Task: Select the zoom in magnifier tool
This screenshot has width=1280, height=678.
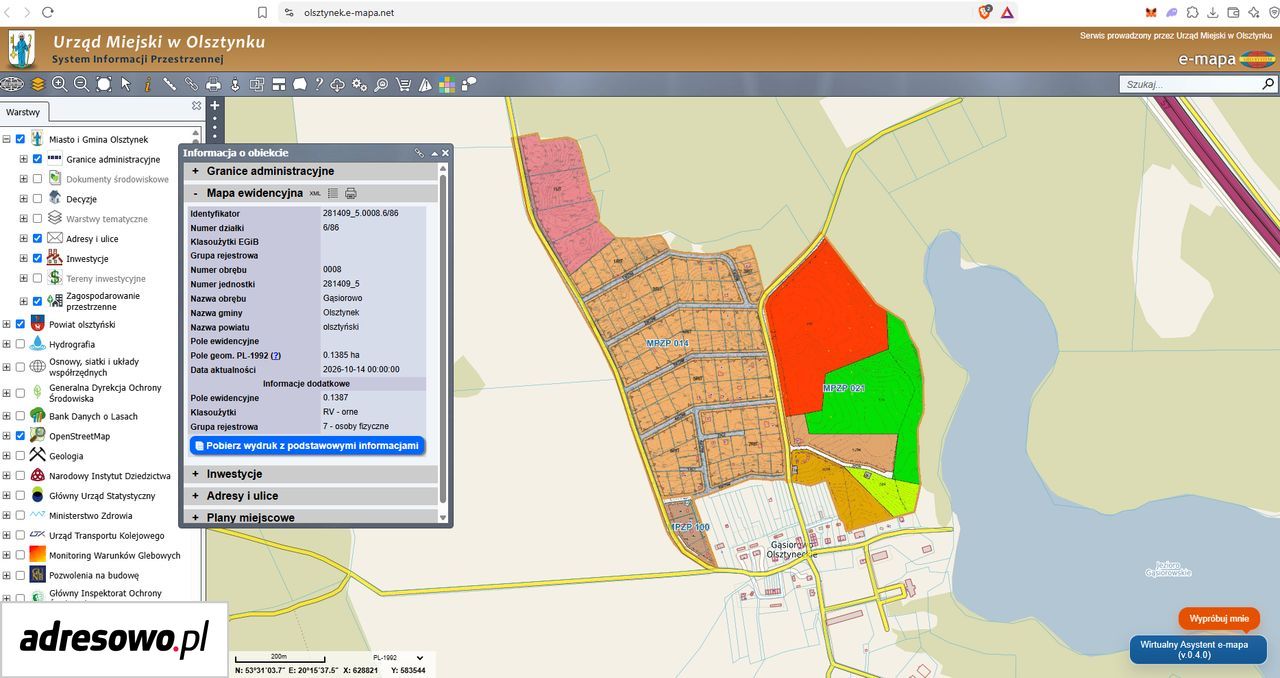Action: tap(60, 84)
